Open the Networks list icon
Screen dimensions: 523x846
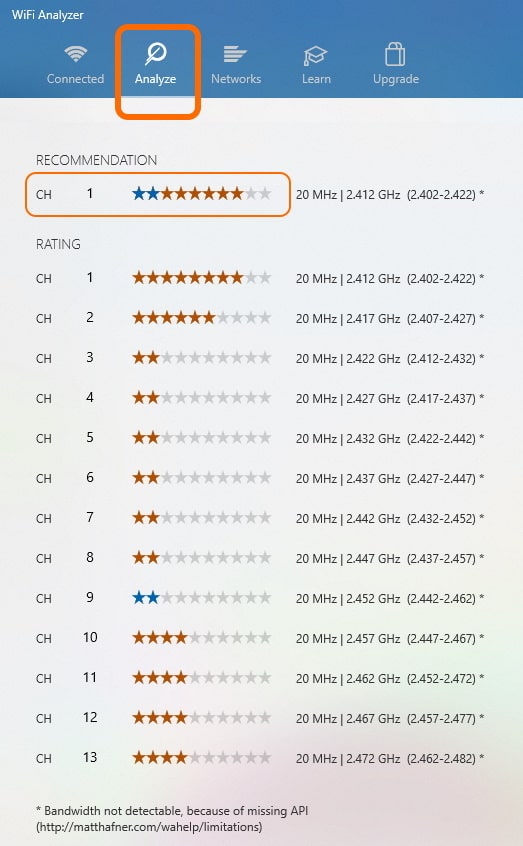click(235, 54)
